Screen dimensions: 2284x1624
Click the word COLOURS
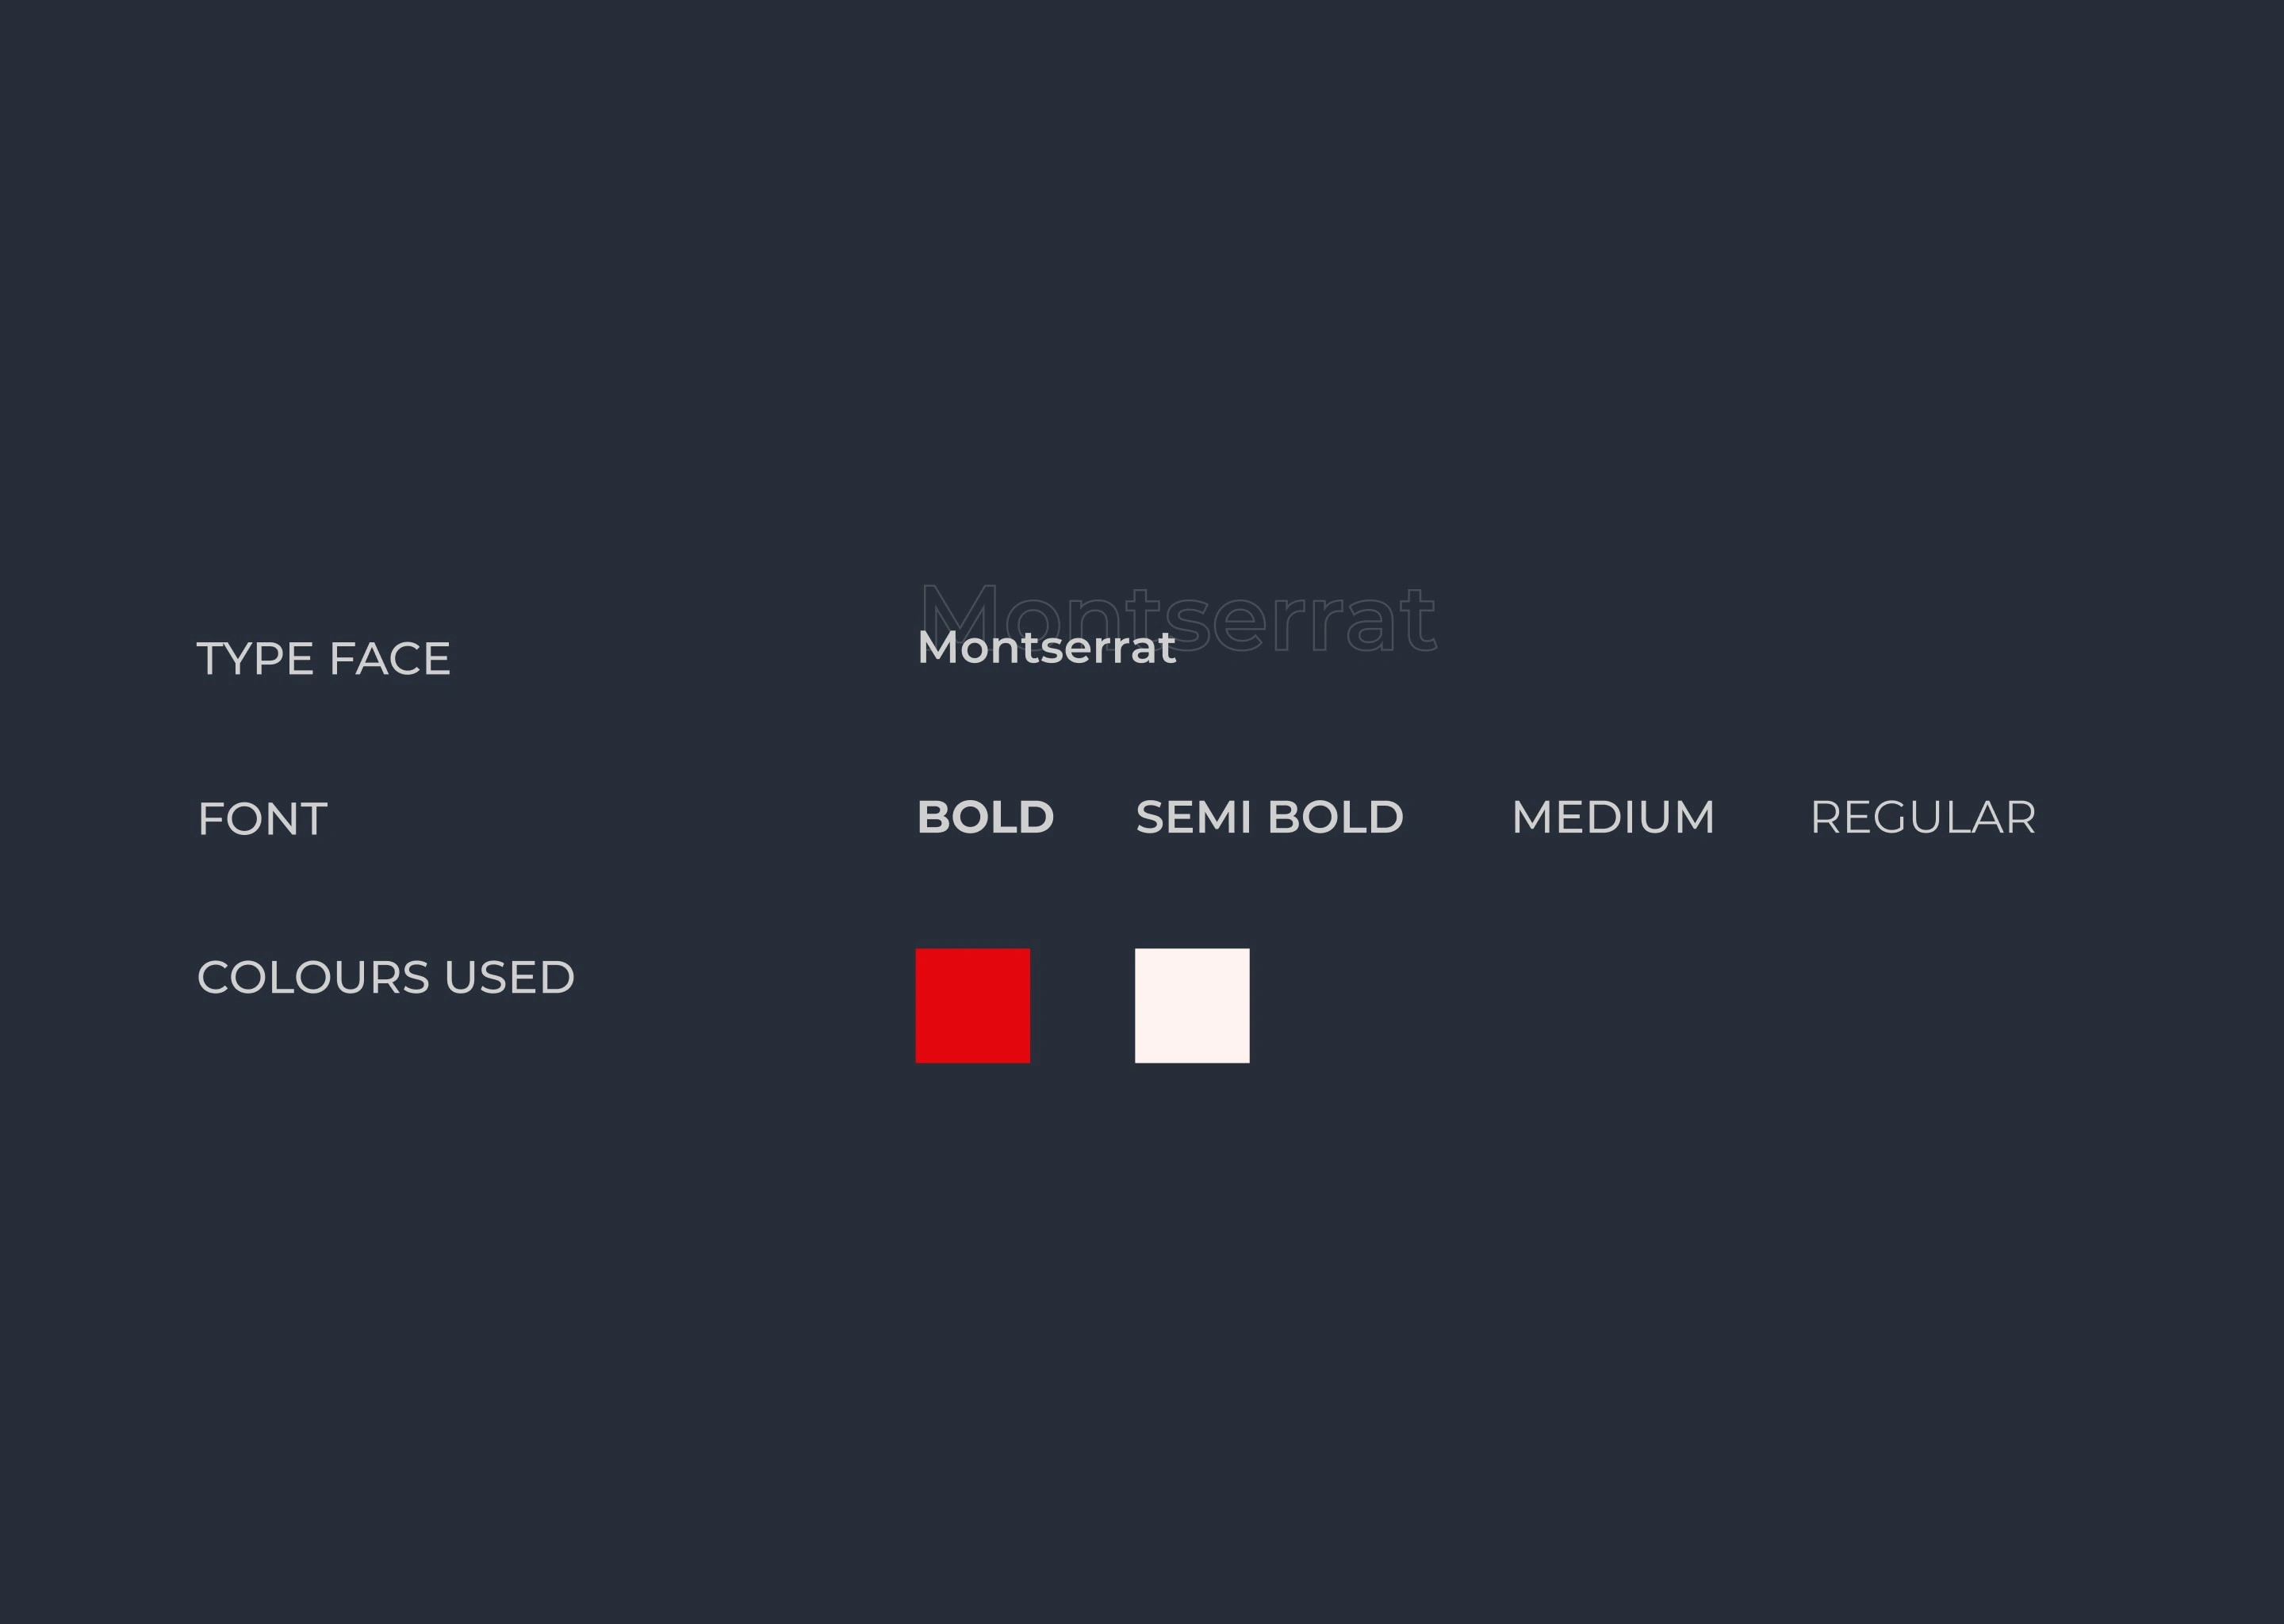(314, 977)
